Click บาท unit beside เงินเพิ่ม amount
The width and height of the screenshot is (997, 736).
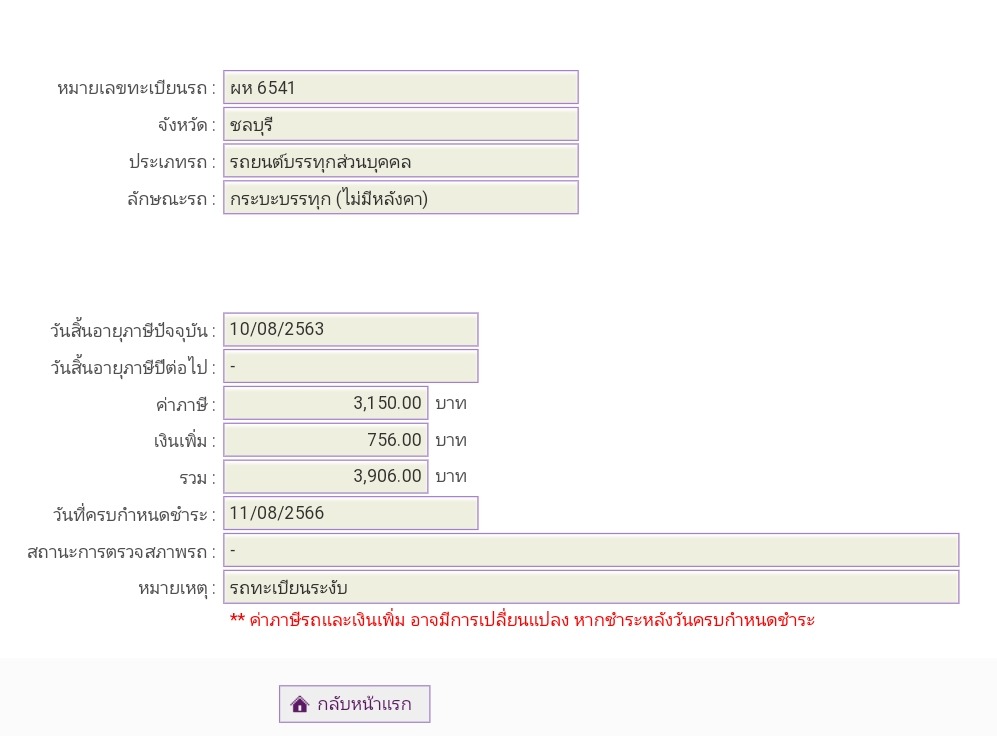point(451,440)
